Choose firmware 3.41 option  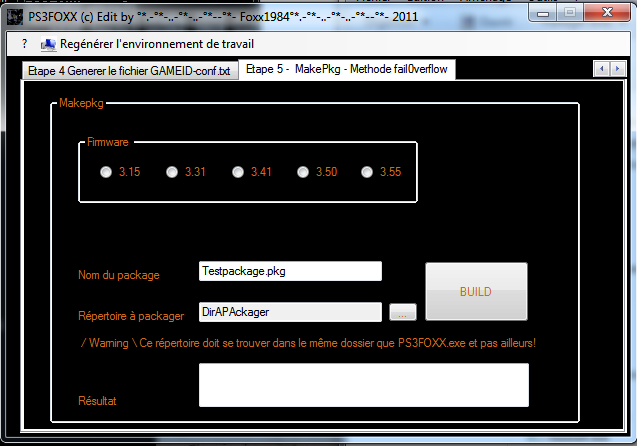click(238, 172)
